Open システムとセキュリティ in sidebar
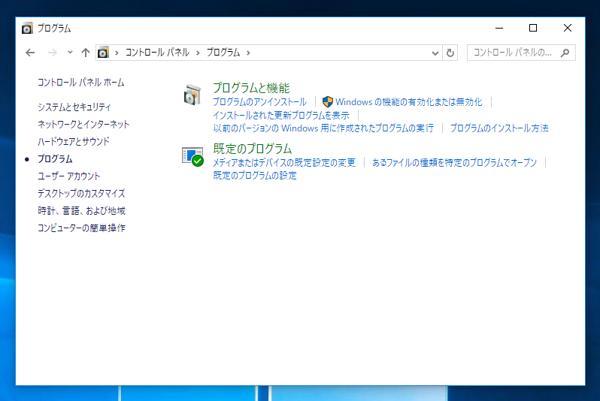 [x=74, y=107]
